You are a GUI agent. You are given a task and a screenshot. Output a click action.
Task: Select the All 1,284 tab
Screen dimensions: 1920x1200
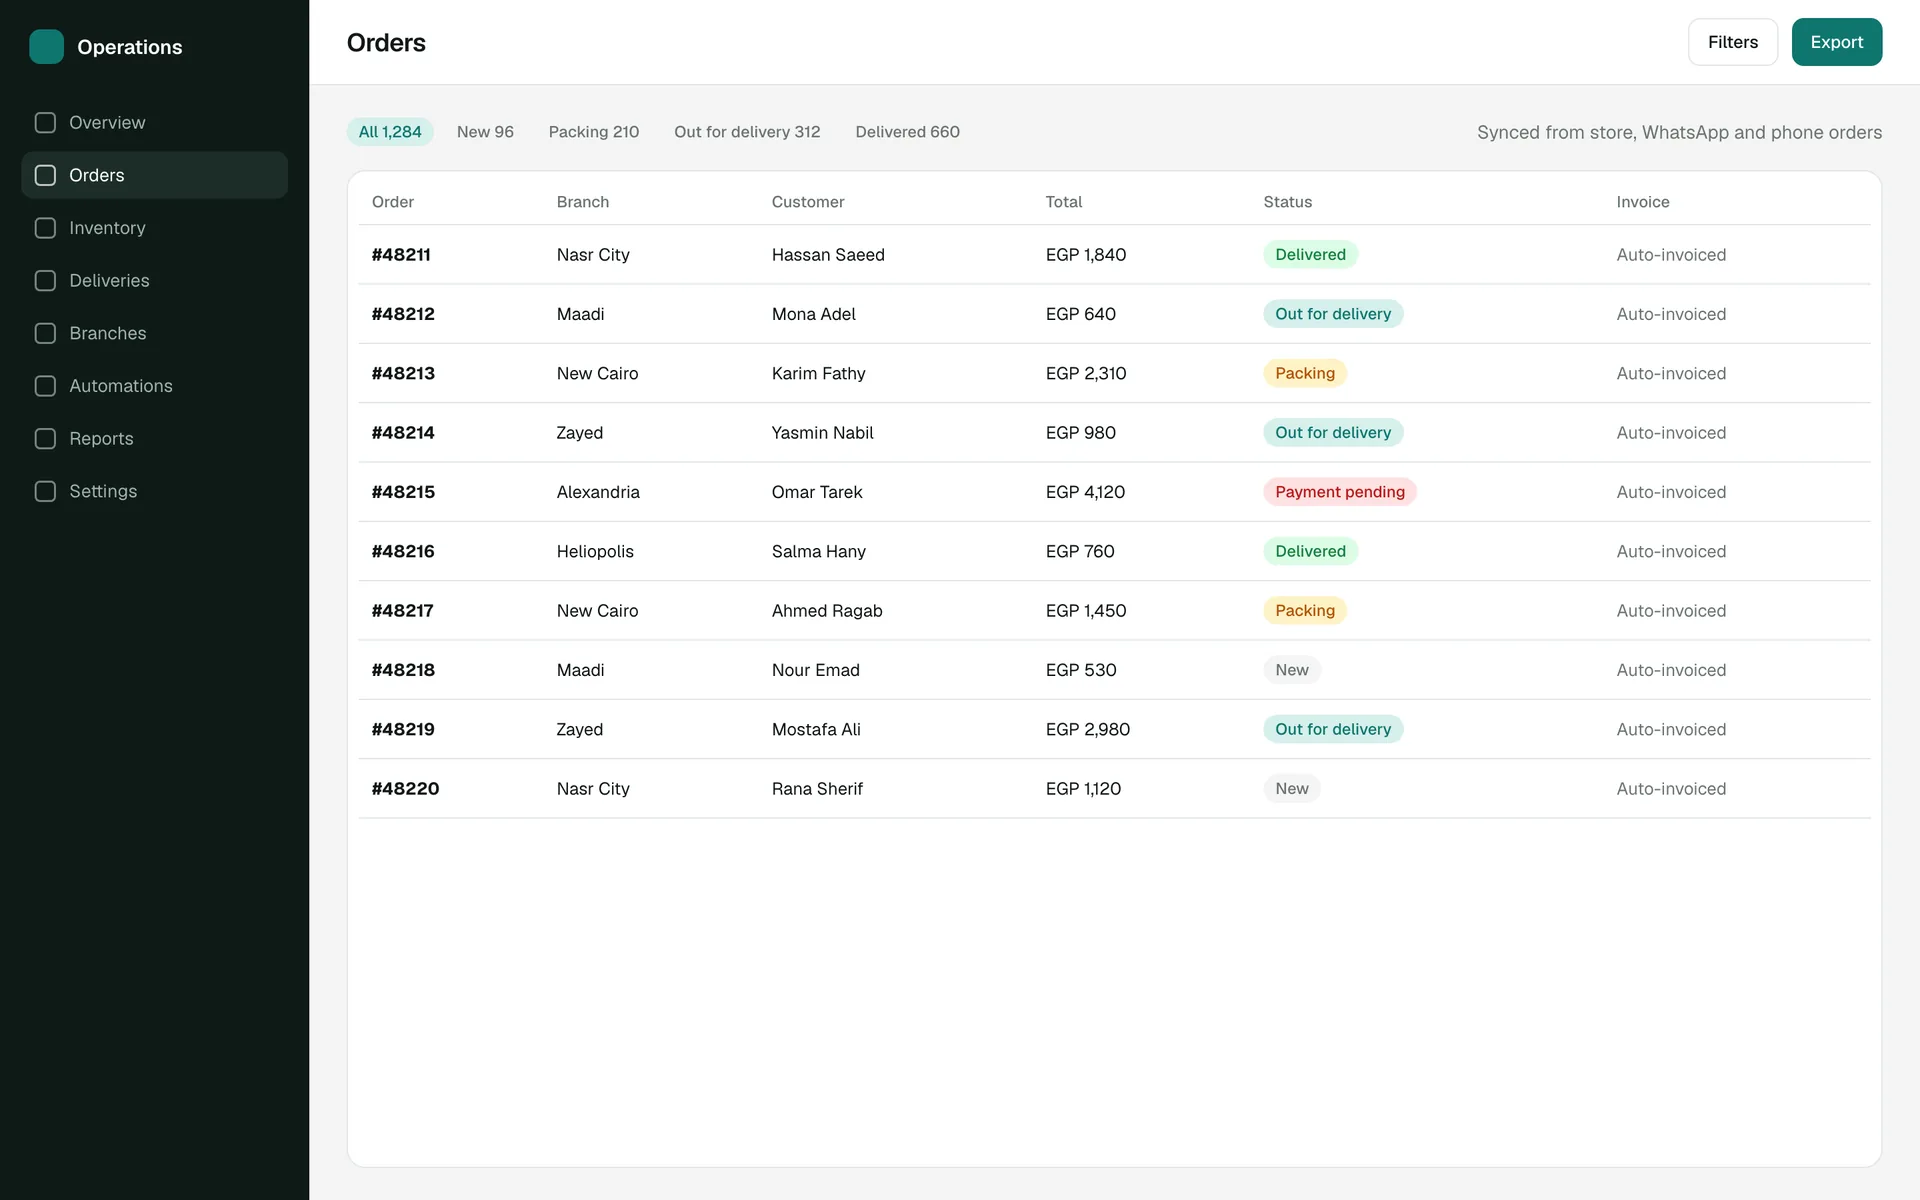[390, 132]
